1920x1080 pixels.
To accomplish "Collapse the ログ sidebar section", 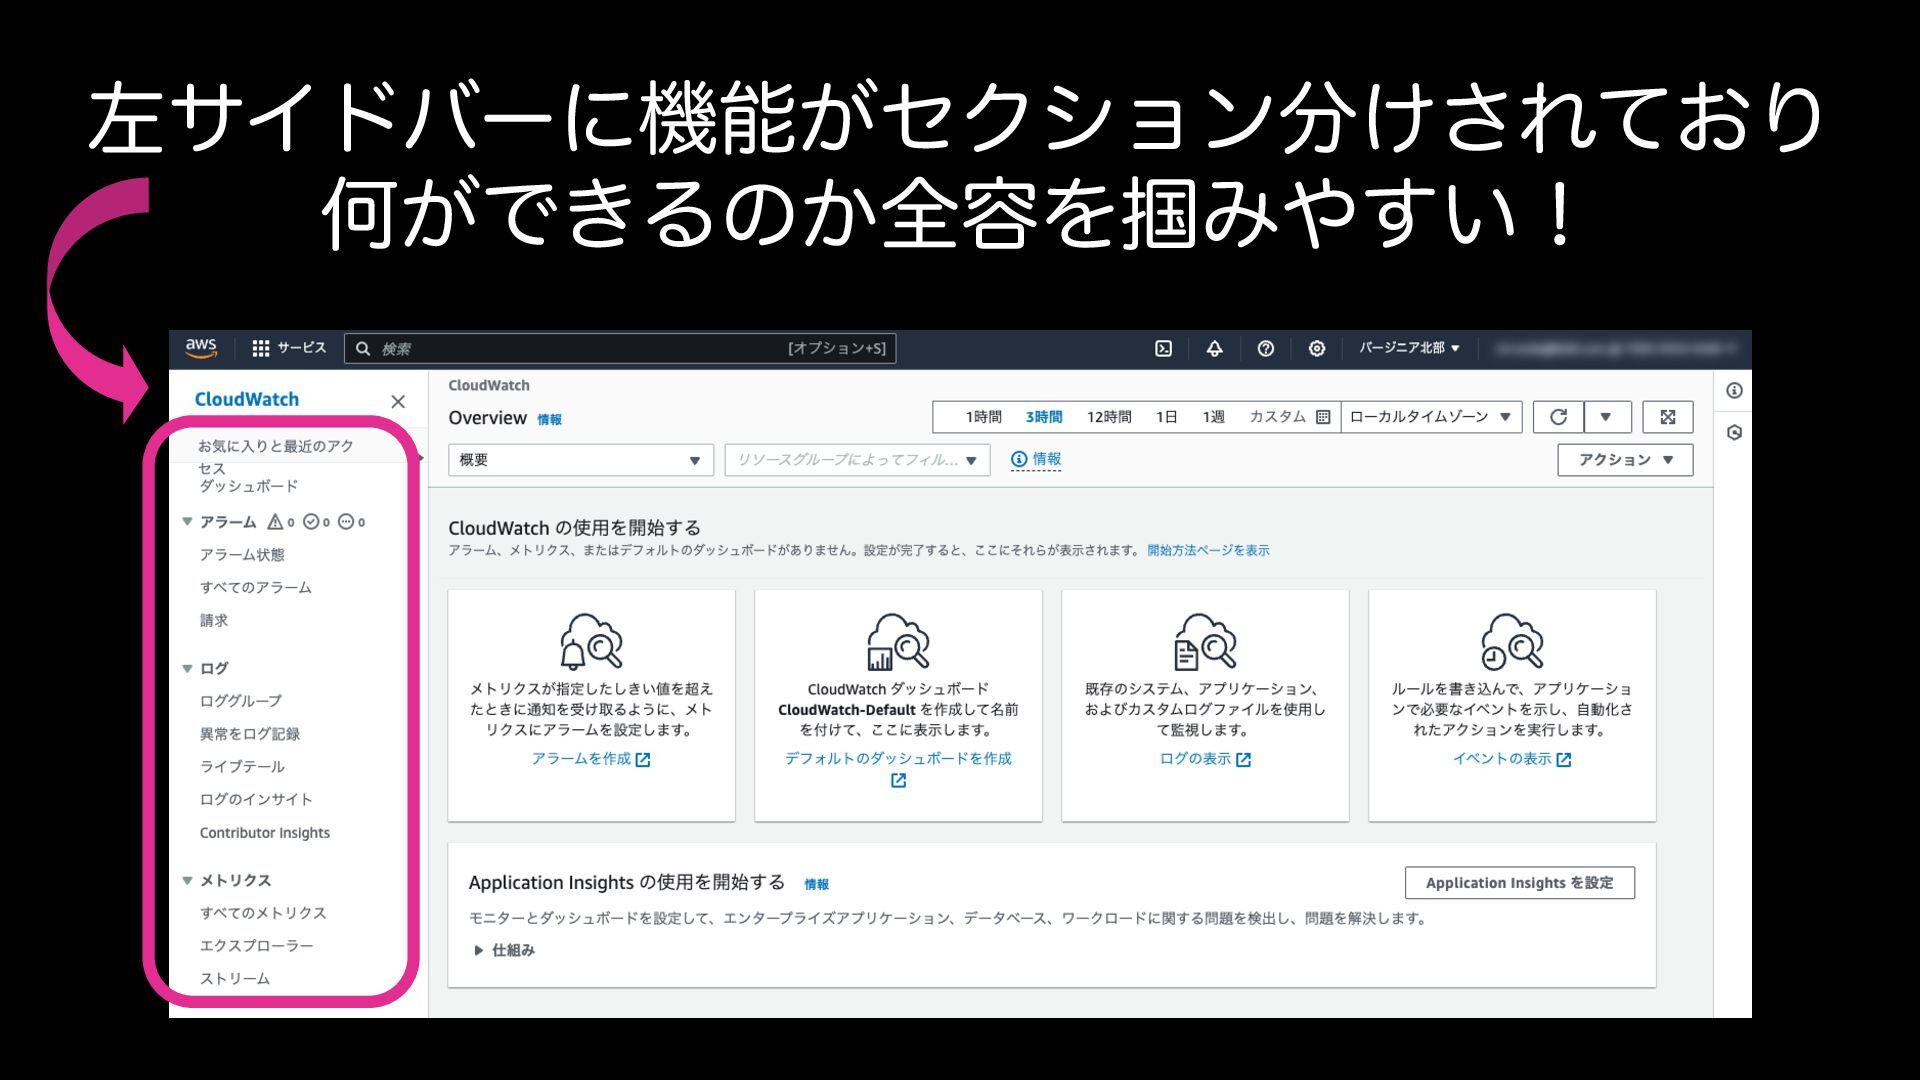I will [x=187, y=668].
